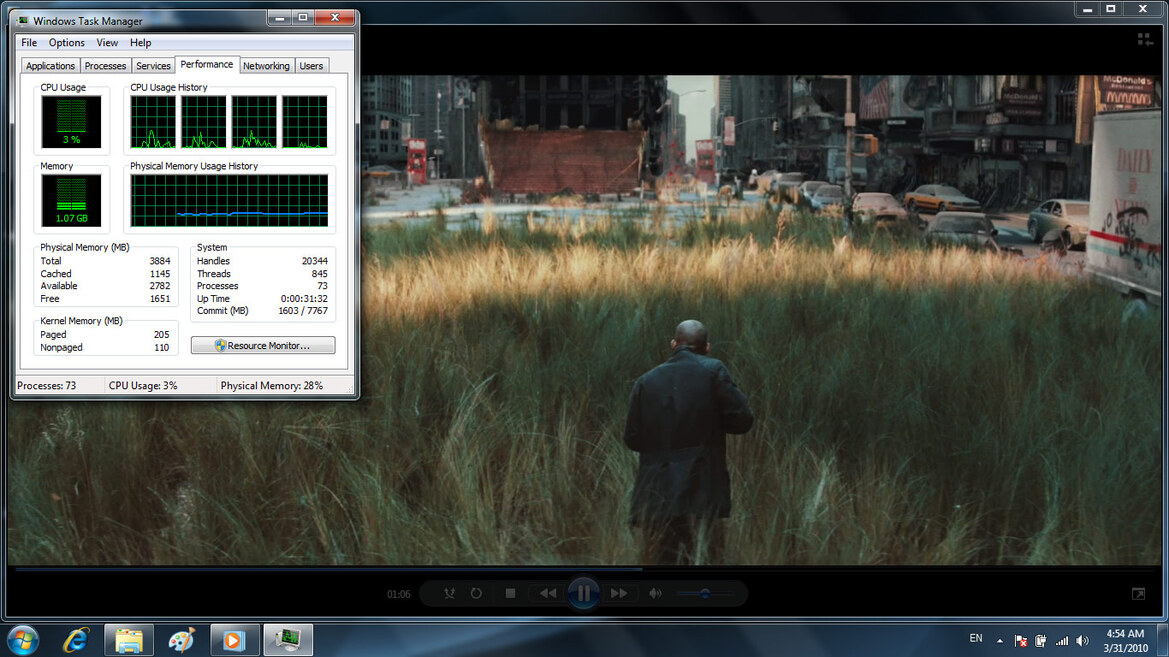The image size is (1169, 657).
Task: Switch to the Services tab
Action: [x=153, y=66]
